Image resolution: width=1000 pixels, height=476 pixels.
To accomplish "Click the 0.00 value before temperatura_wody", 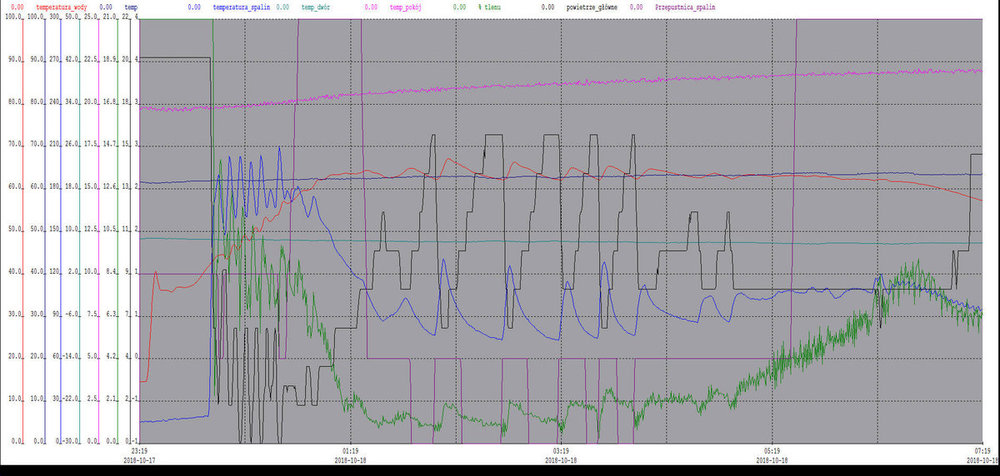I will (x=17, y=6).
